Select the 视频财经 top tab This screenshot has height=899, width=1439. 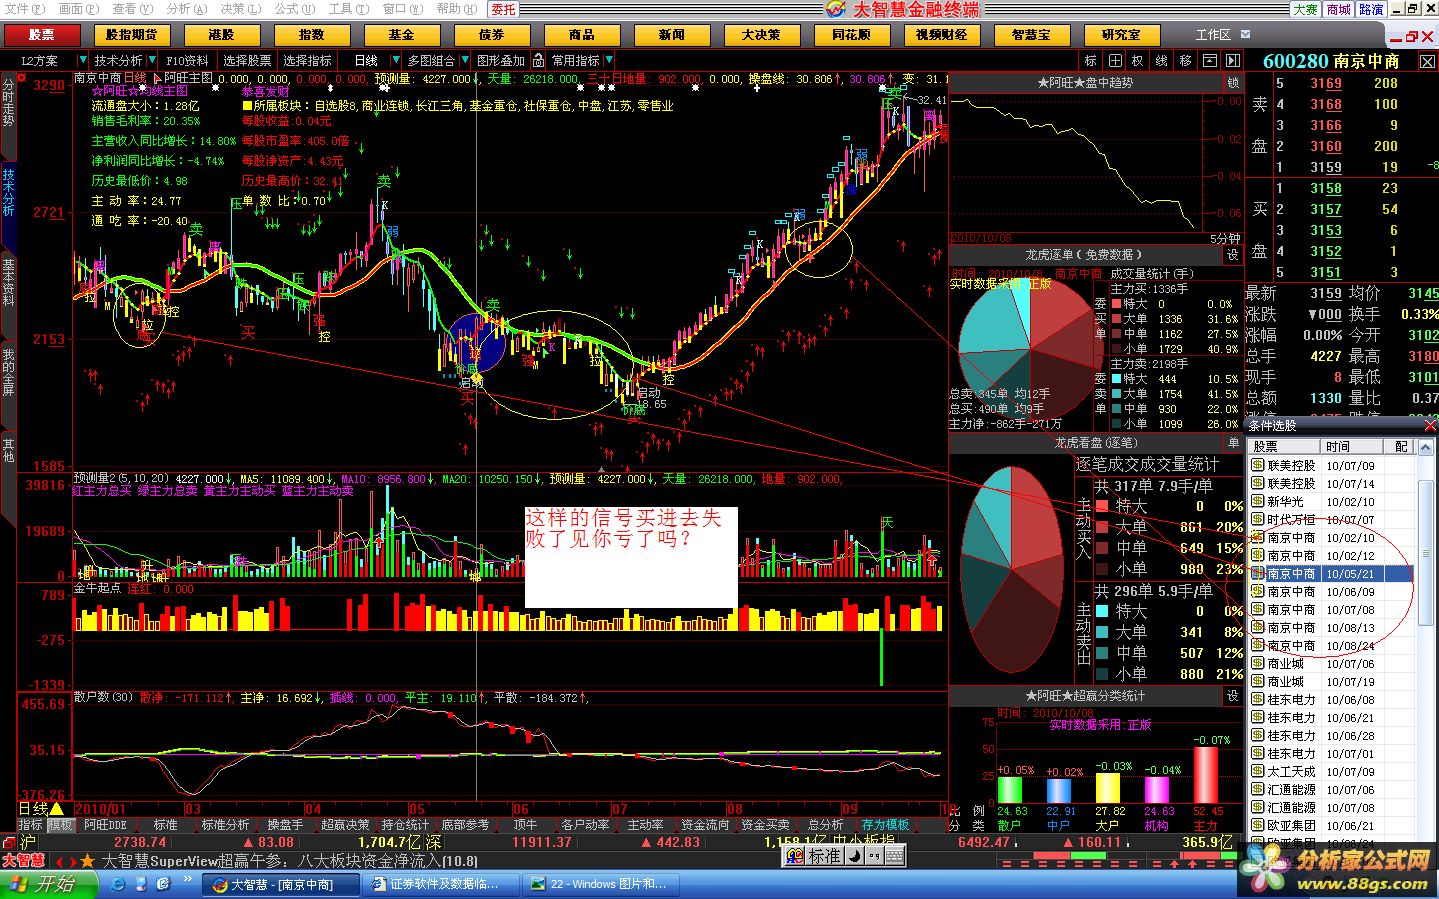[941, 35]
